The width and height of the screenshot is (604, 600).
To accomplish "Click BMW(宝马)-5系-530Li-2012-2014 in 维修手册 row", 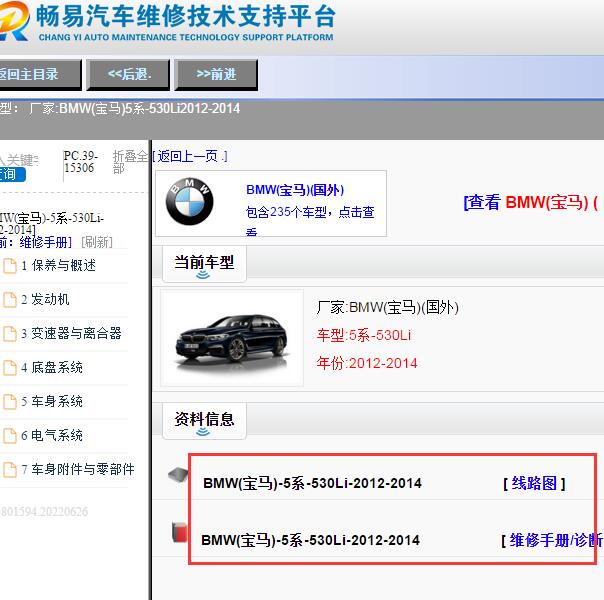I will (310, 540).
